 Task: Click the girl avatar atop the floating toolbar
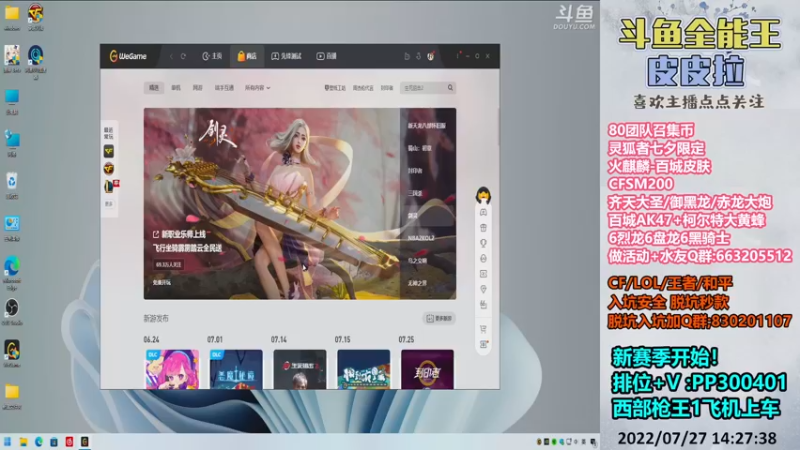tap(483, 195)
